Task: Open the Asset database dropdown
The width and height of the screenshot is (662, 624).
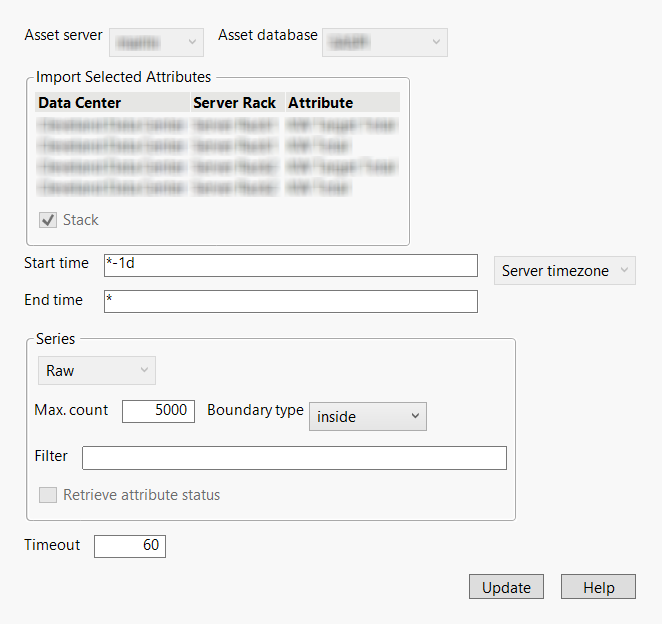Action: (x=384, y=42)
